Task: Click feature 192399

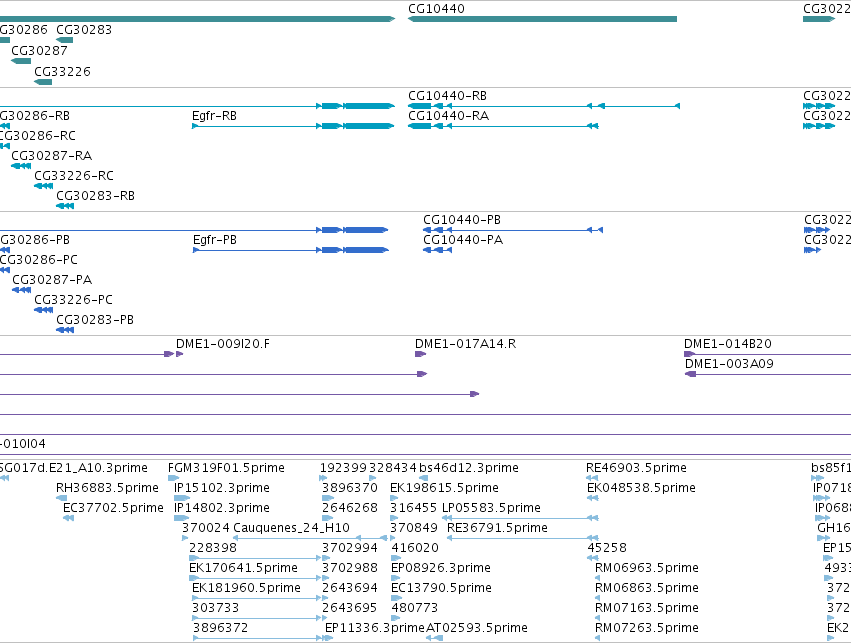Action: click(x=323, y=478)
